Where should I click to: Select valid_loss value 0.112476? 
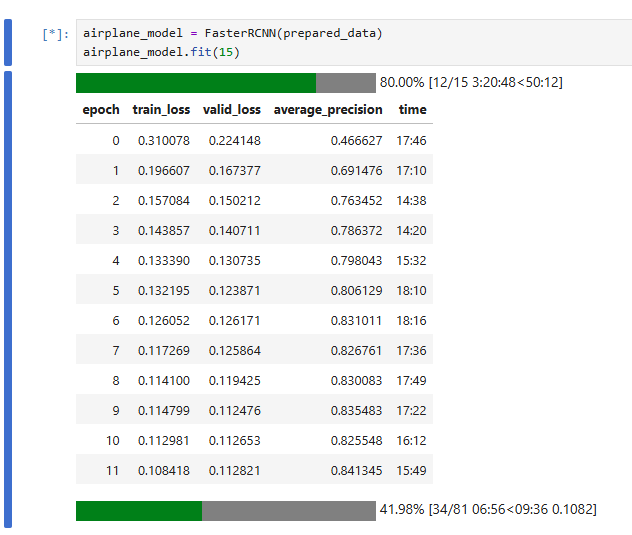point(235,410)
